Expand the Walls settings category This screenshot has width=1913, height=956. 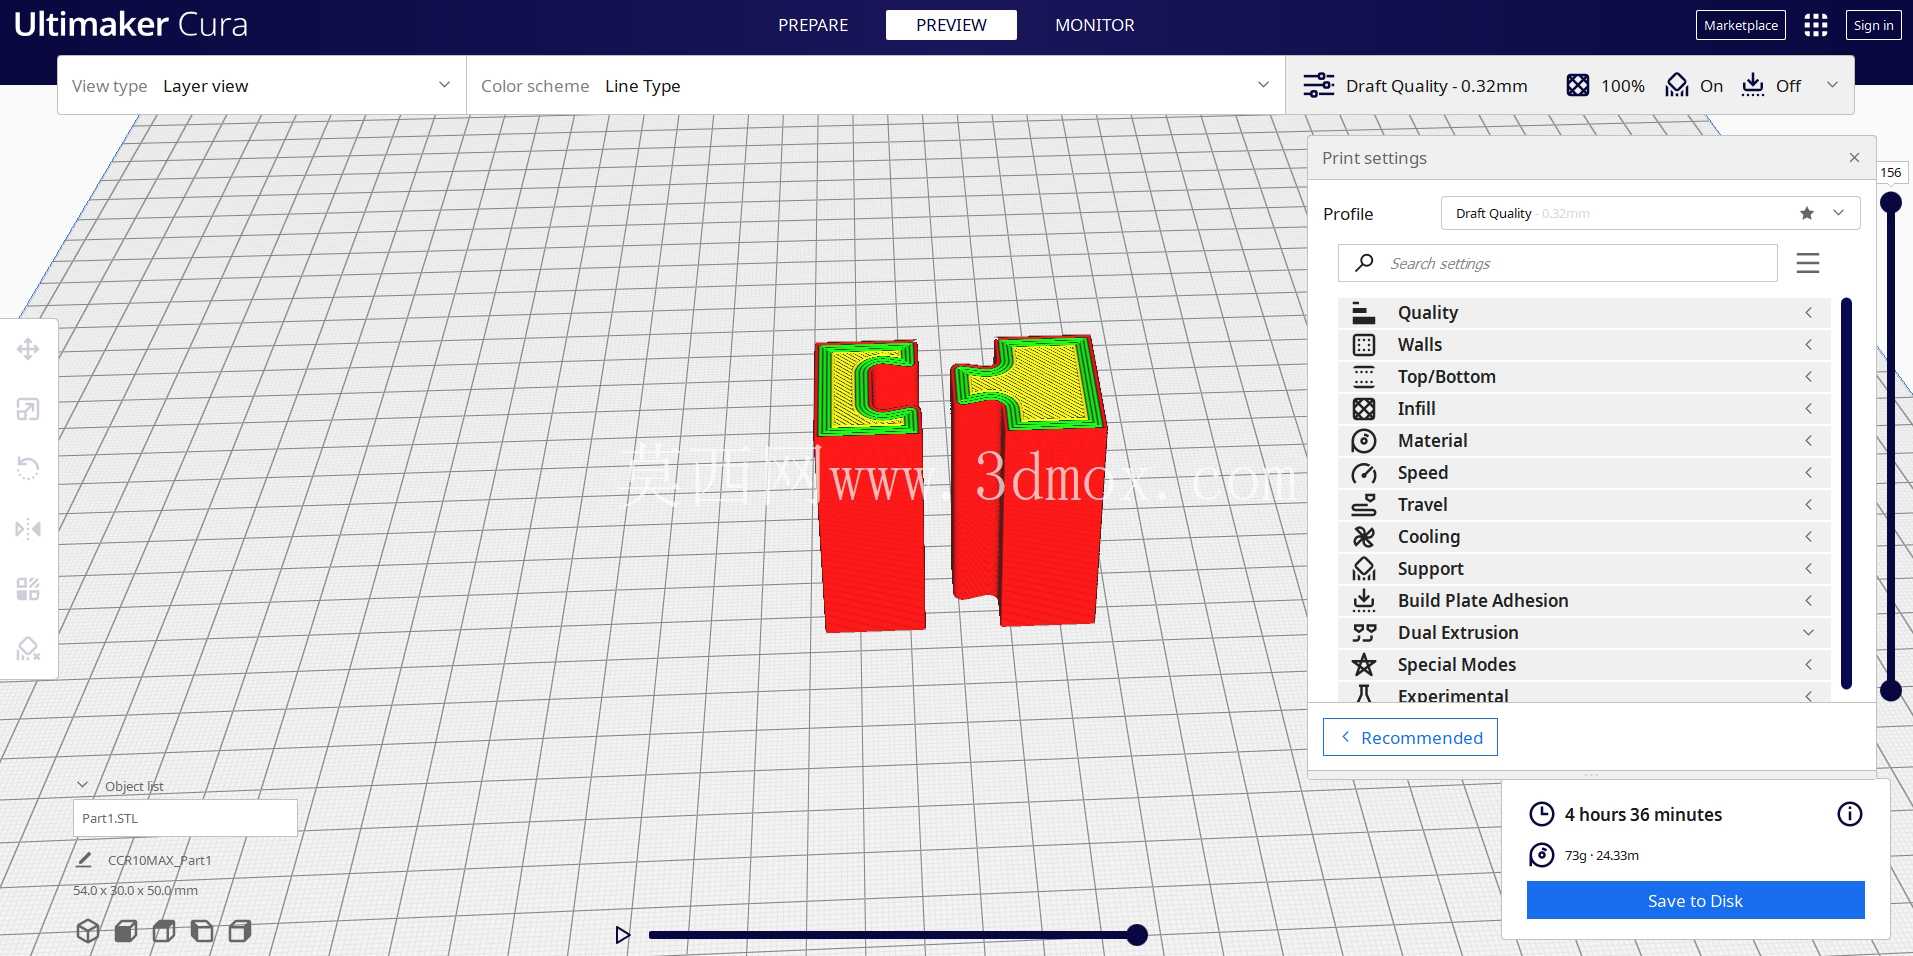[1584, 345]
